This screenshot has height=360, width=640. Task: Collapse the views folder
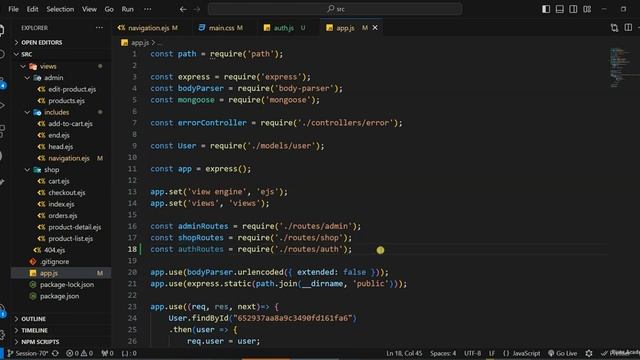click(x=60, y=66)
